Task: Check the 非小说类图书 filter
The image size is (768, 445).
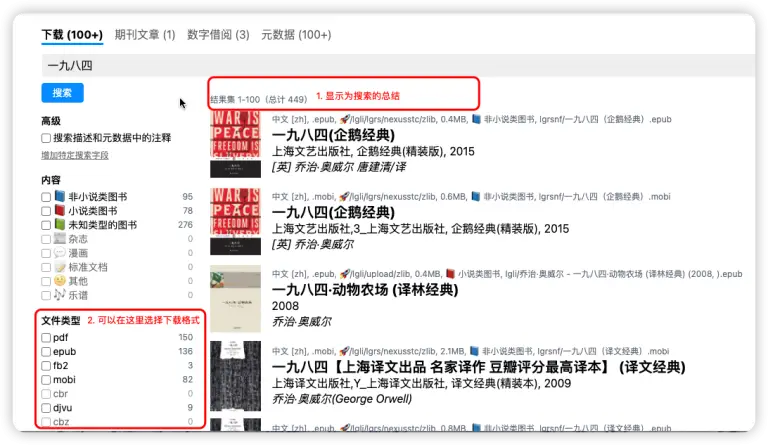Action: (x=46, y=197)
